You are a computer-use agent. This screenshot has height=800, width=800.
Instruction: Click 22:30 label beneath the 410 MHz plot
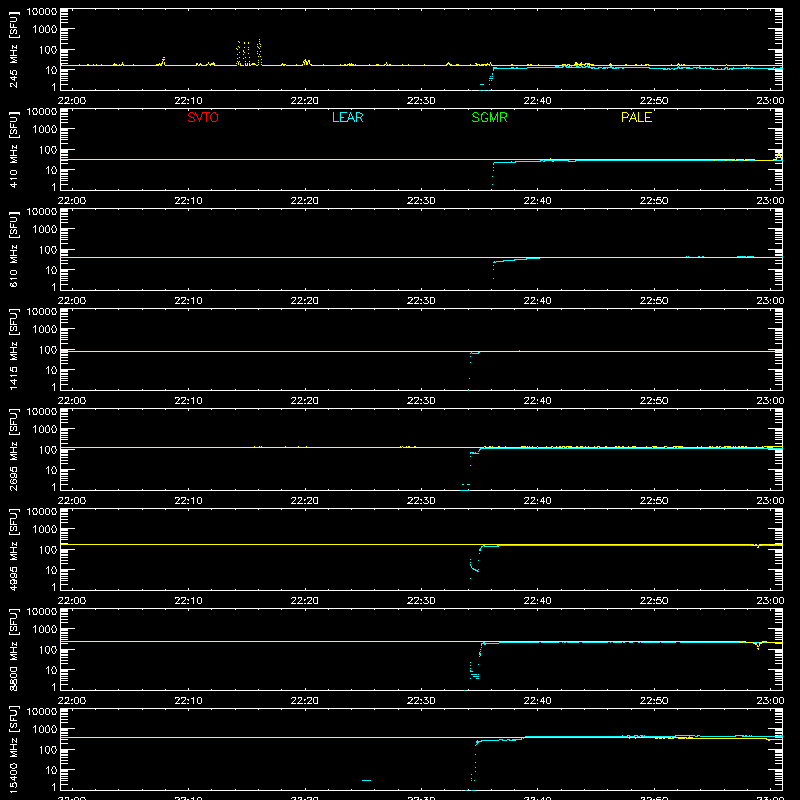click(421, 201)
